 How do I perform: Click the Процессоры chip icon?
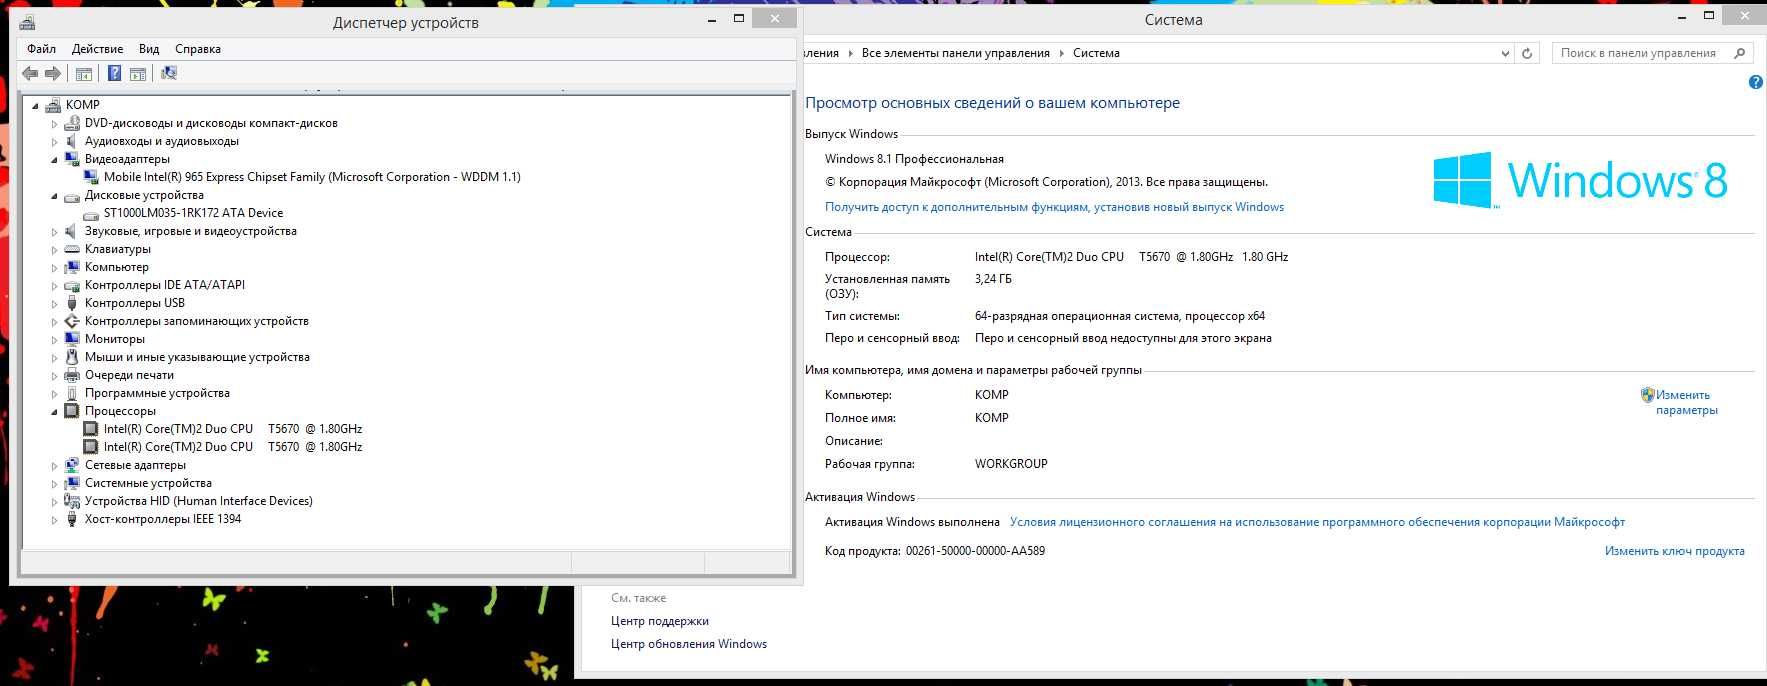point(72,411)
